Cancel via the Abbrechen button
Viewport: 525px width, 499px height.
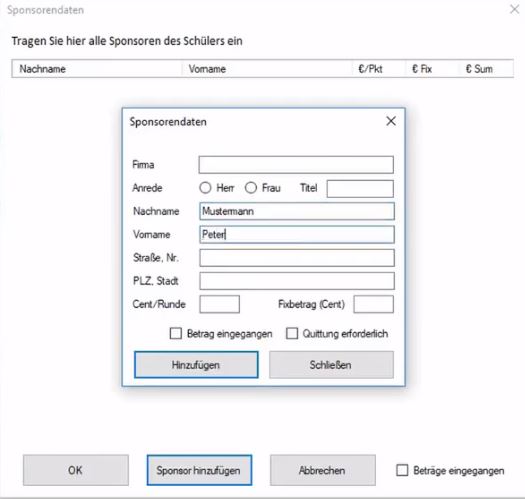(323, 470)
